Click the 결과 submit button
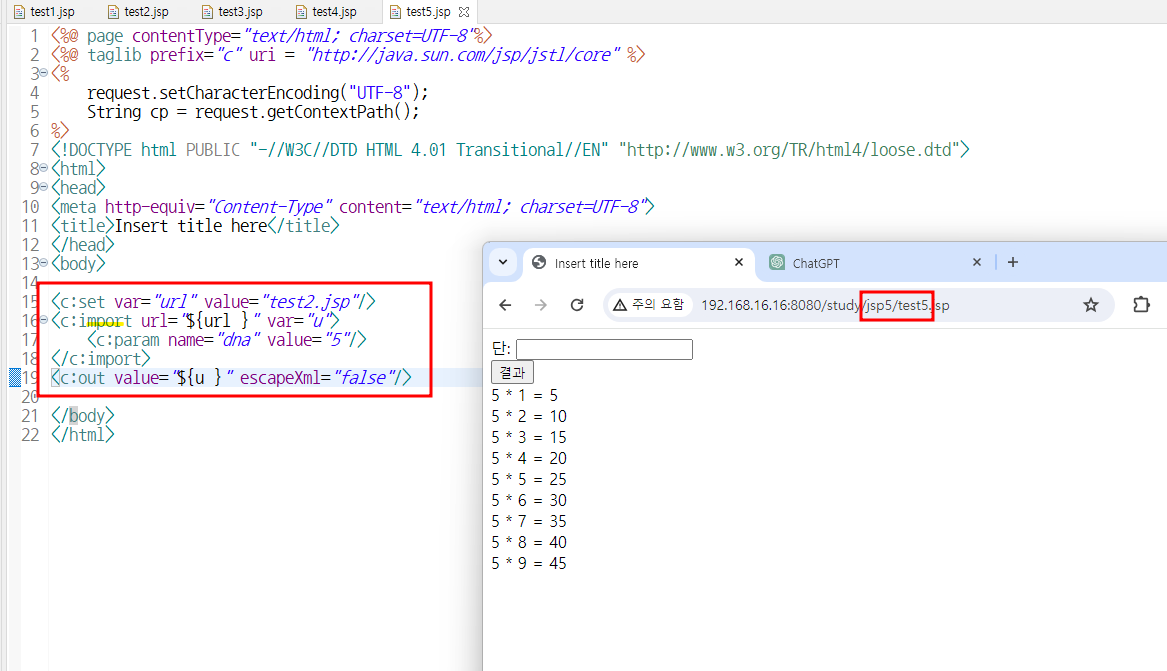Image resolution: width=1167 pixels, height=671 pixels. point(512,372)
